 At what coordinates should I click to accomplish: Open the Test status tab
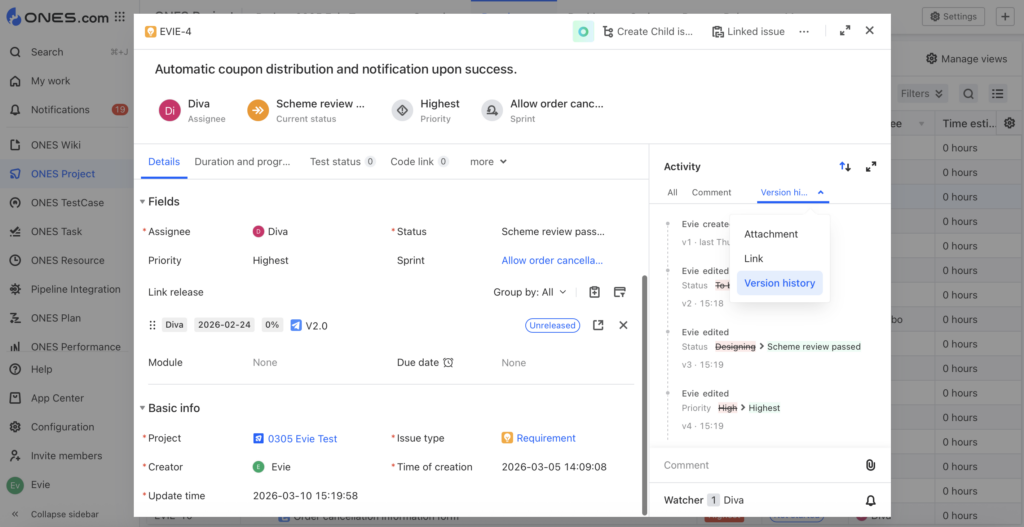tap(341, 161)
